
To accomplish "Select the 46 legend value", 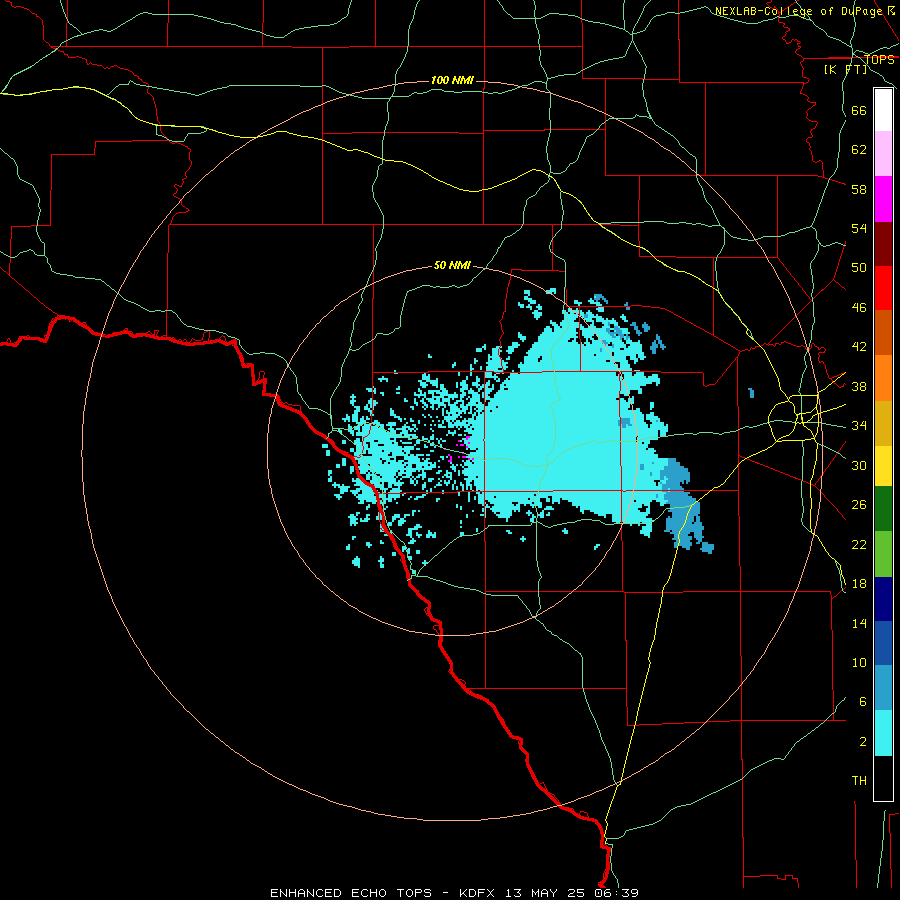I will click(x=859, y=308).
